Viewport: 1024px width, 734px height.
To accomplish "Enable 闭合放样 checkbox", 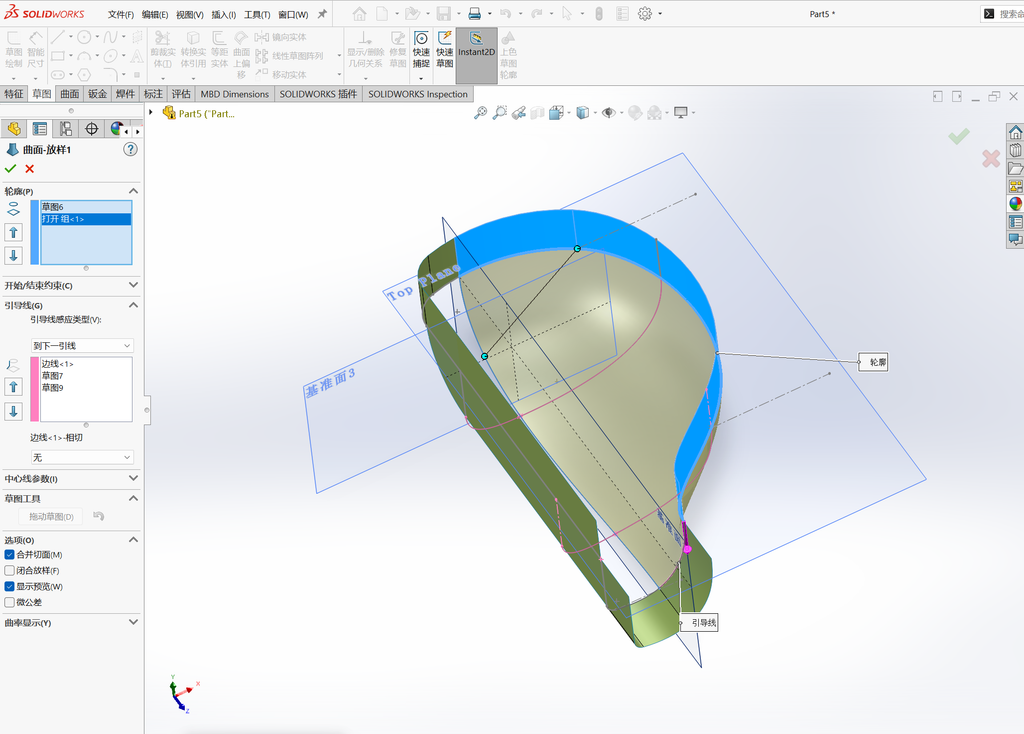I will coord(10,570).
